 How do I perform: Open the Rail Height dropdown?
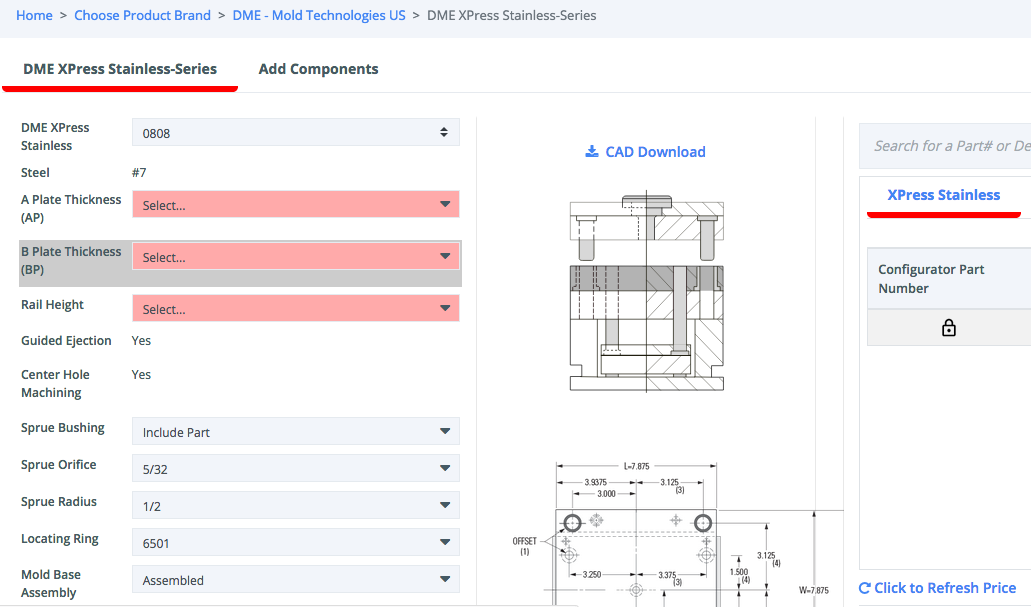(x=296, y=308)
